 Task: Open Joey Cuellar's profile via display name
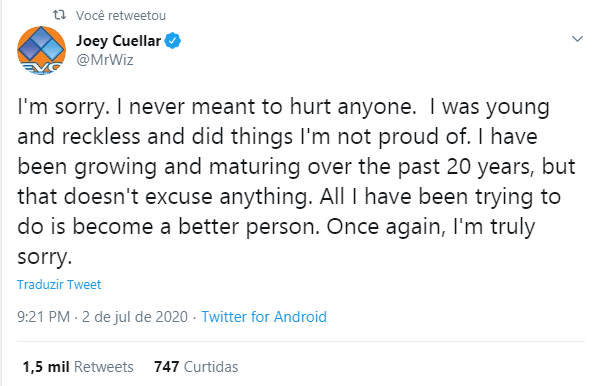118,41
